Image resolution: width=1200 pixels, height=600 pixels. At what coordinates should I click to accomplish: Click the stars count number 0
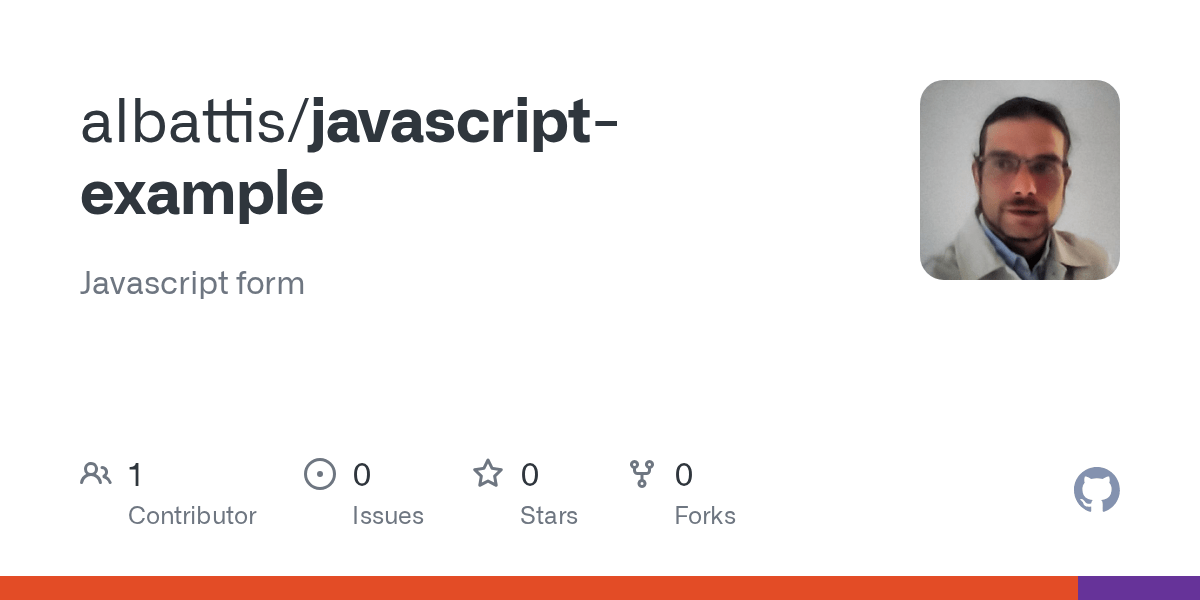[530, 475]
